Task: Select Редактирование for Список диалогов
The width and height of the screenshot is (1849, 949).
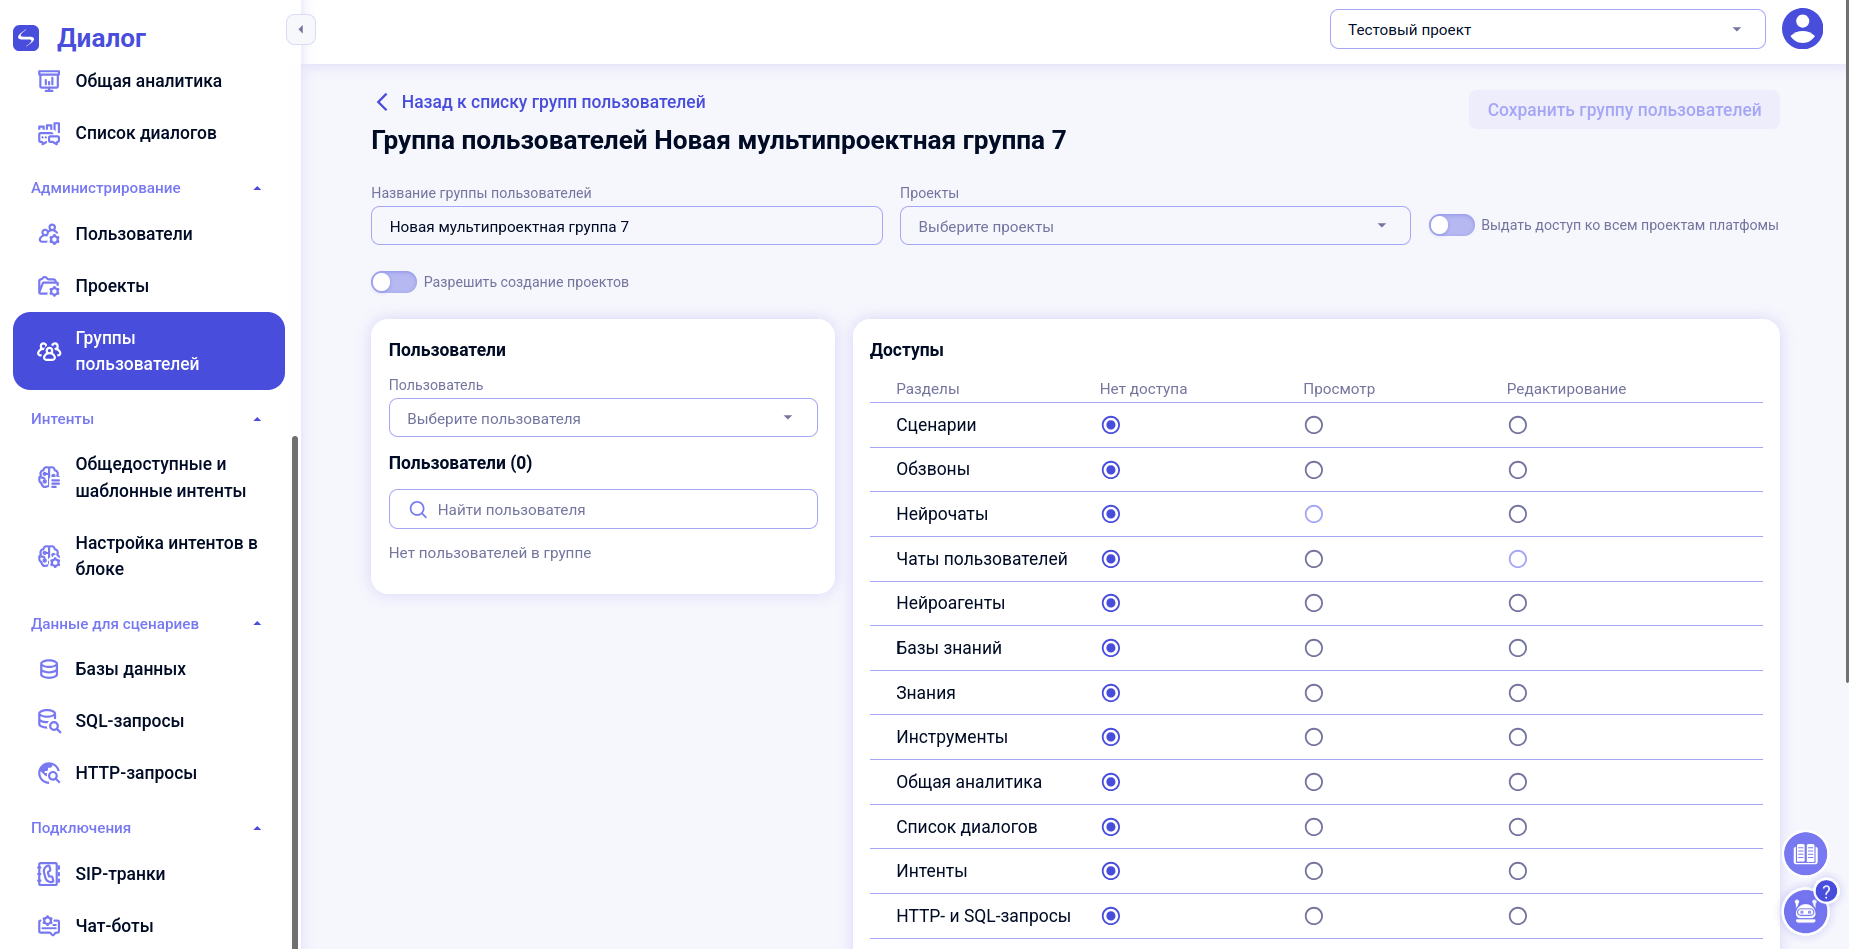Action: [1518, 827]
